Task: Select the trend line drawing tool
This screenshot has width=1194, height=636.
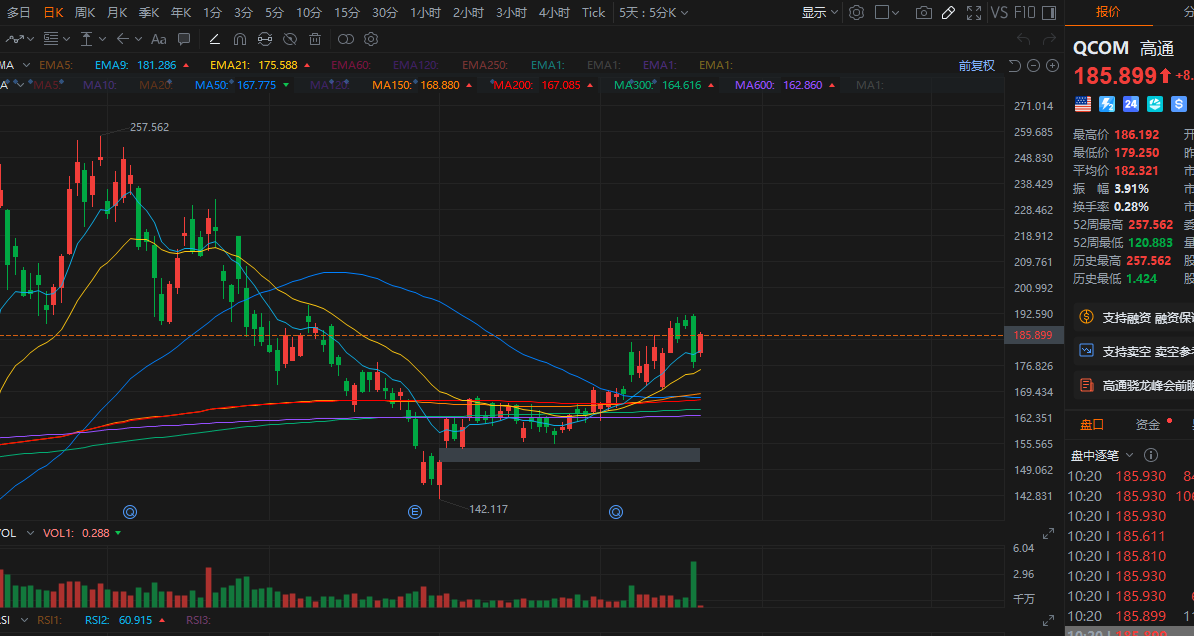Action: click(x=14, y=39)
